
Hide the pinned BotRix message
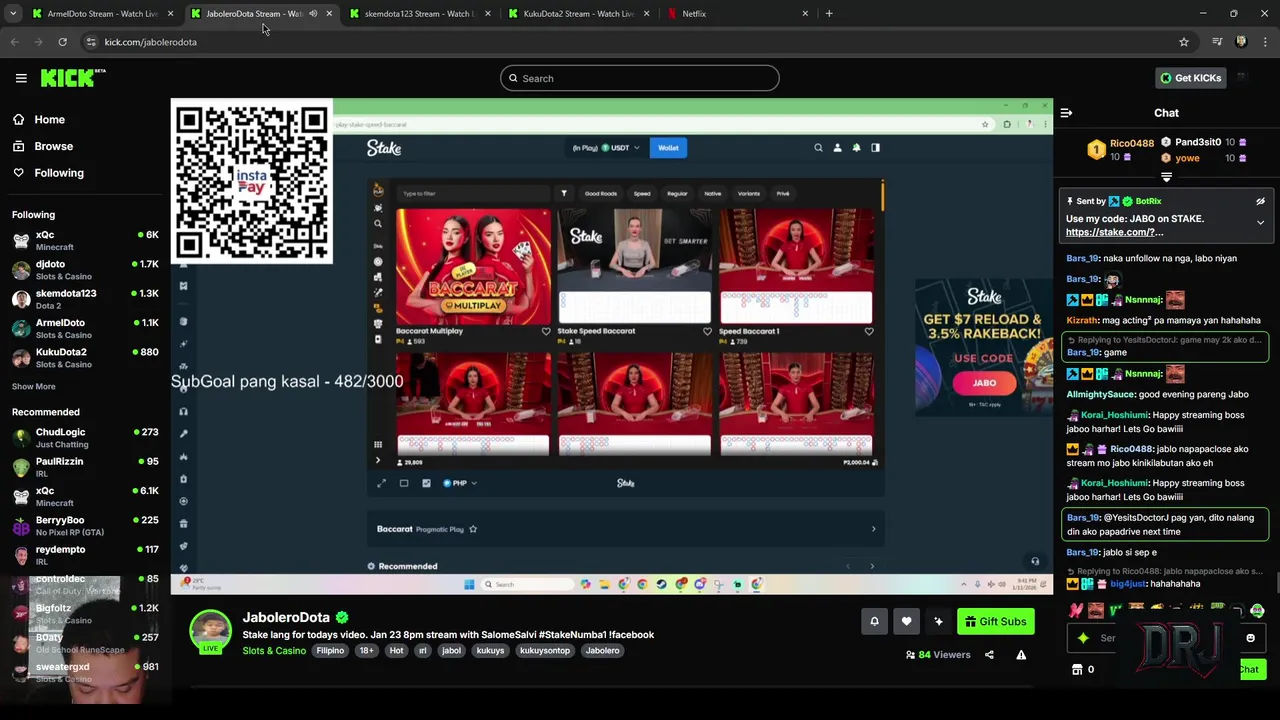coord(1260,202)
